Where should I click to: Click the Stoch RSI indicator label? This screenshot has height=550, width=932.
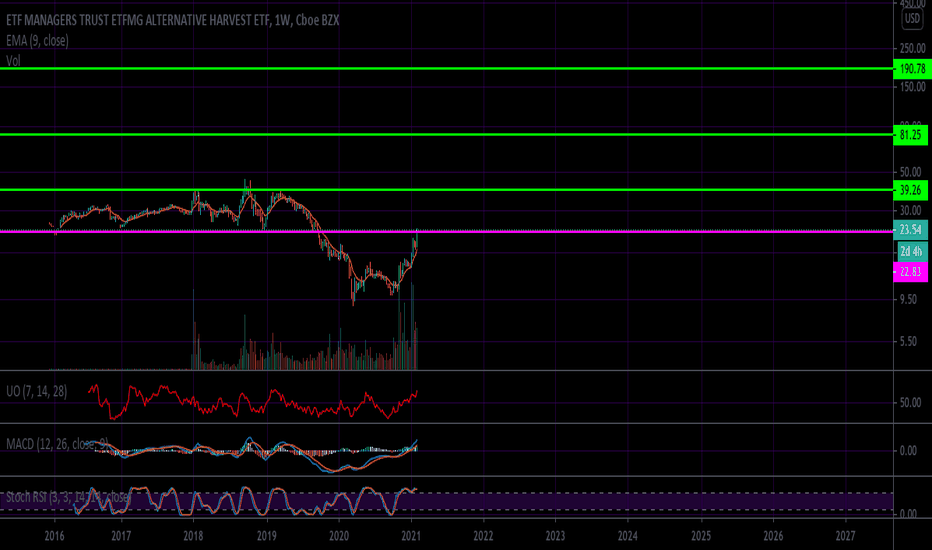click(x=68, y=496)
